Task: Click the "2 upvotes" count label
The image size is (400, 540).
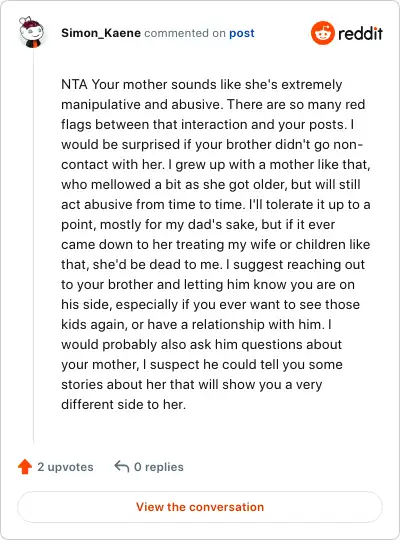Action: coord(65,467)
